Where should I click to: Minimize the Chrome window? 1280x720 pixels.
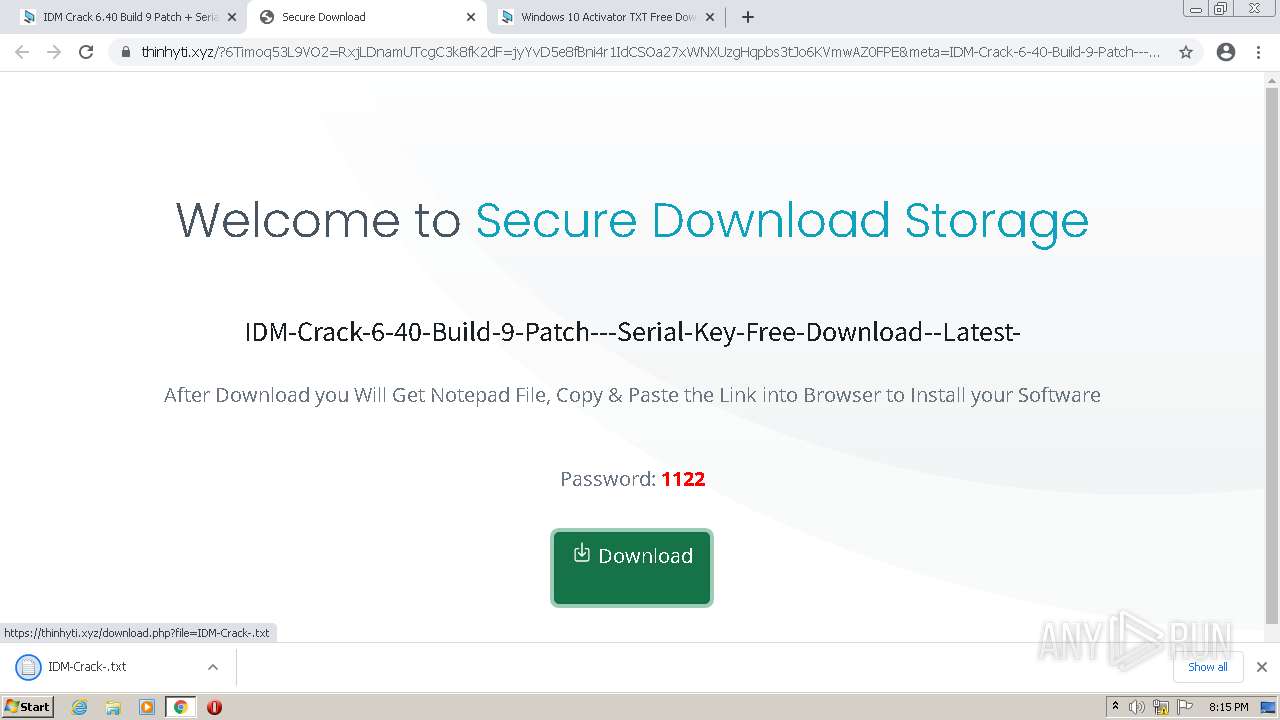click(1196, 9)
